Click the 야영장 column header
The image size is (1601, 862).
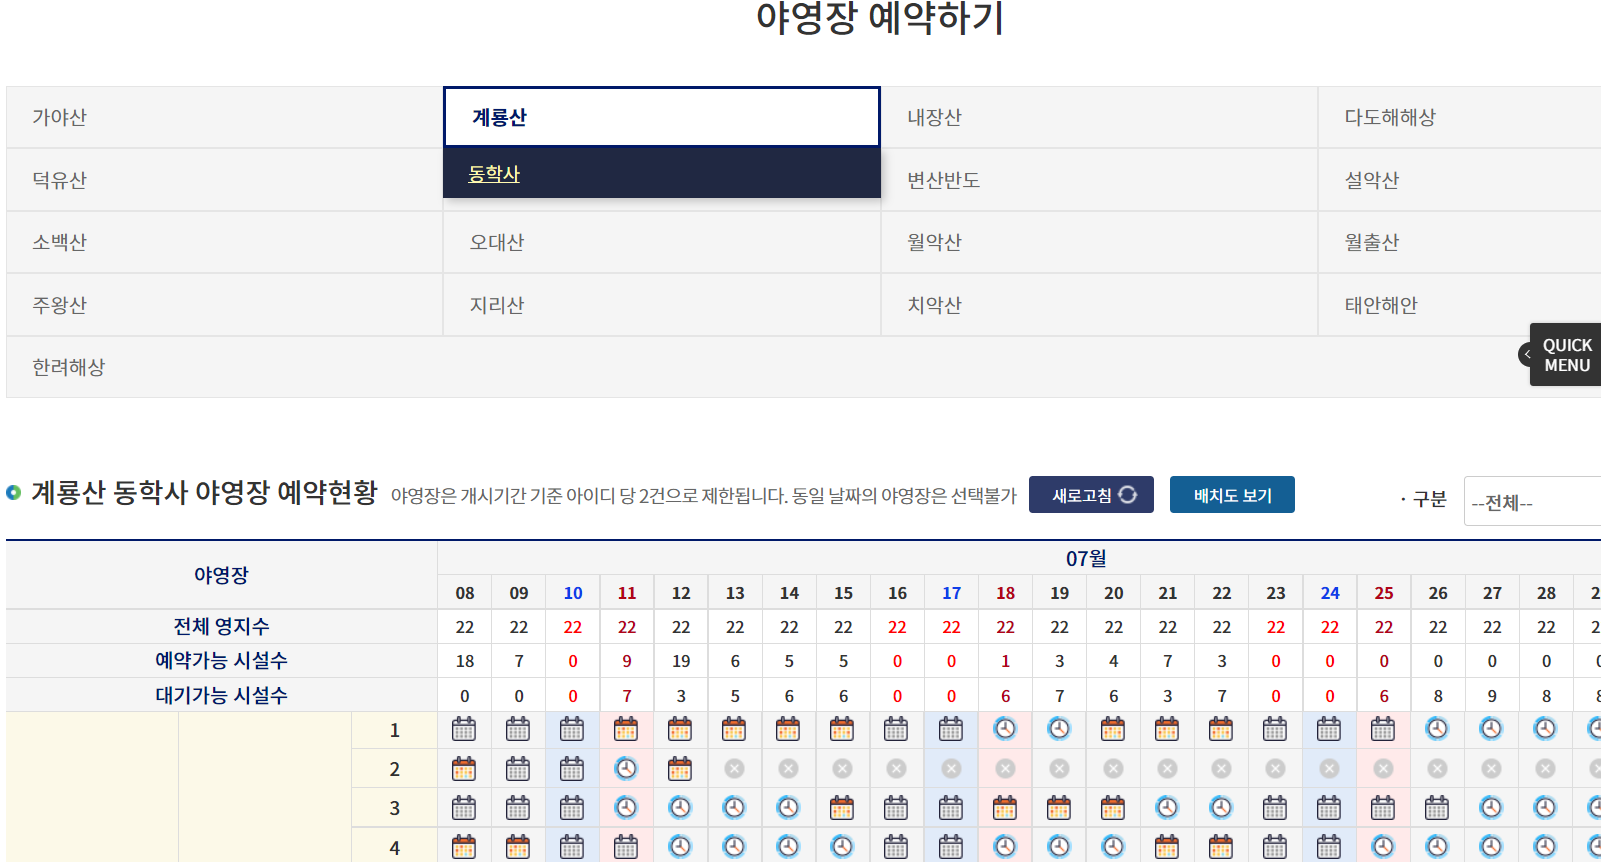click(x=221, y=575)
